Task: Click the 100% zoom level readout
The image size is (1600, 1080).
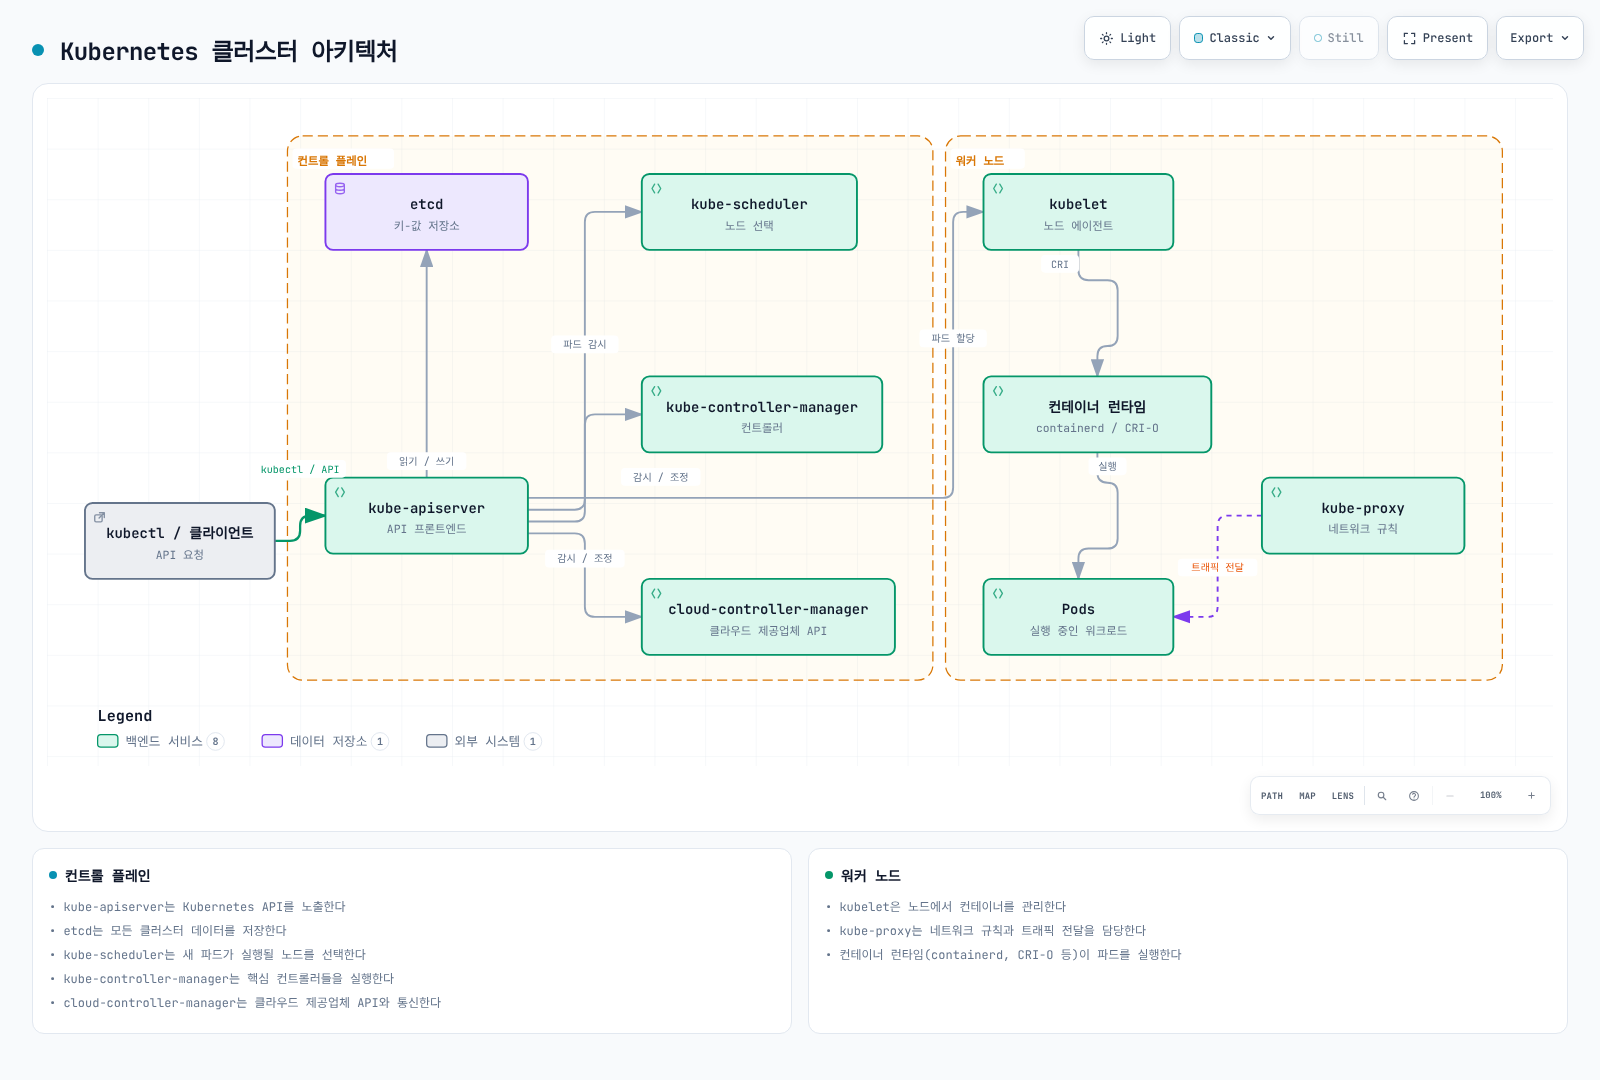Action: click(1491, 796)
